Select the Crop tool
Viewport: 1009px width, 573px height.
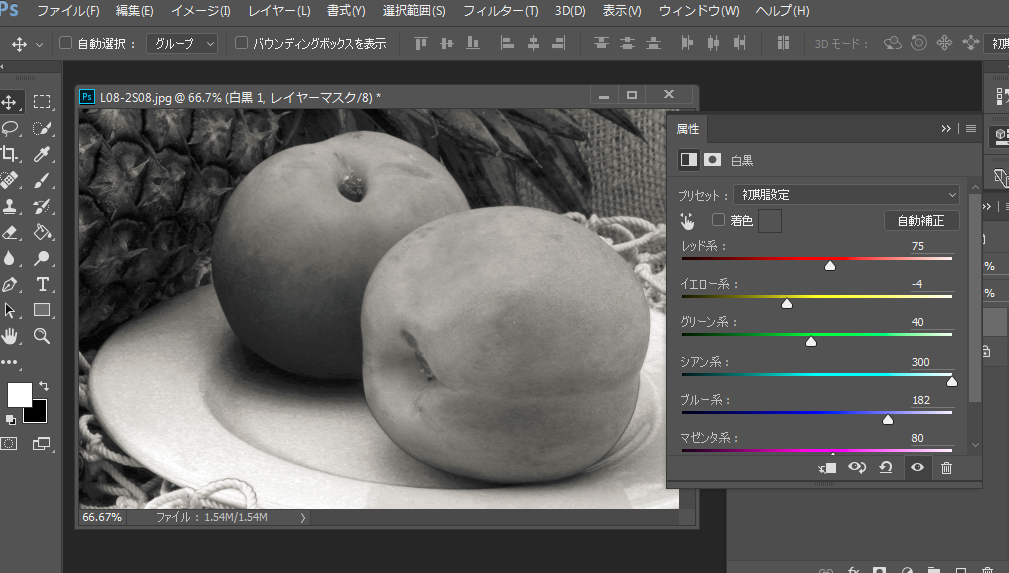coord(9,154)
